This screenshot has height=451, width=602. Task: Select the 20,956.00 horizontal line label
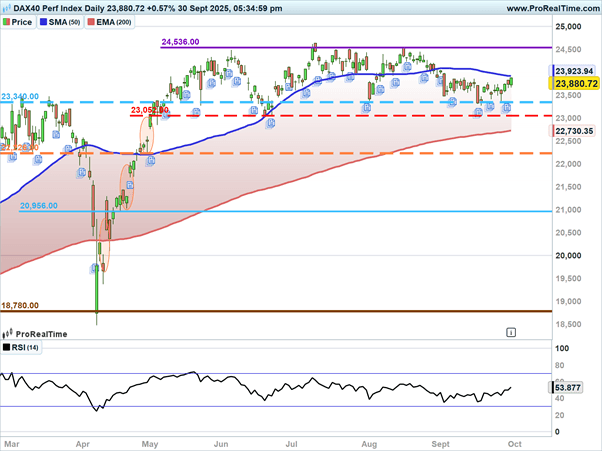coord(39,206)
